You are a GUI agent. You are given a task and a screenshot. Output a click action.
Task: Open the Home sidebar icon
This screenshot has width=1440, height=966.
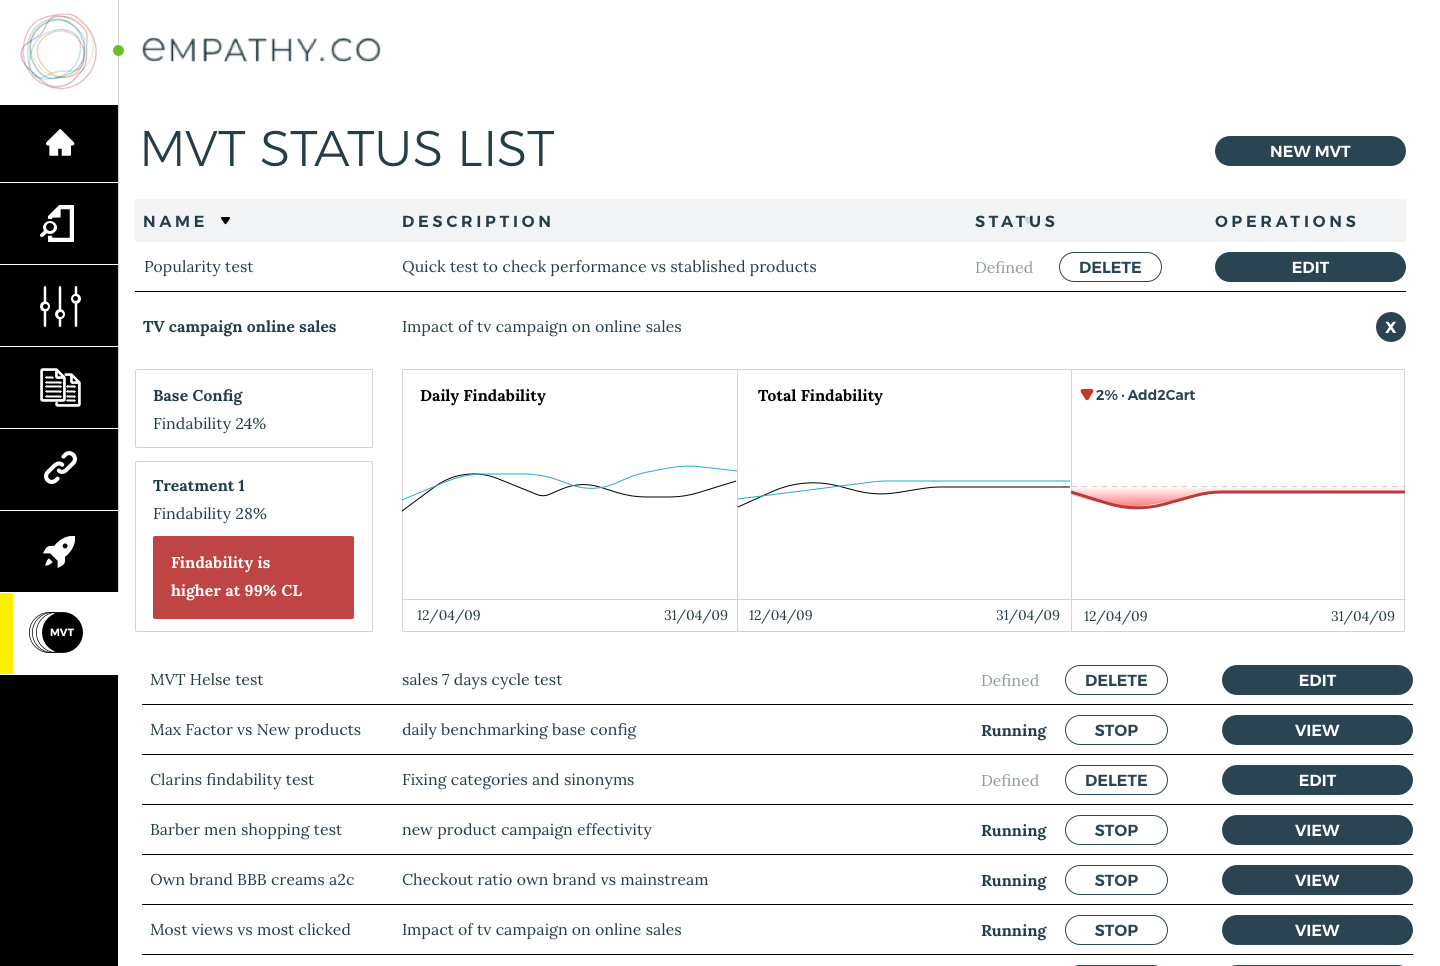[60, 143]
